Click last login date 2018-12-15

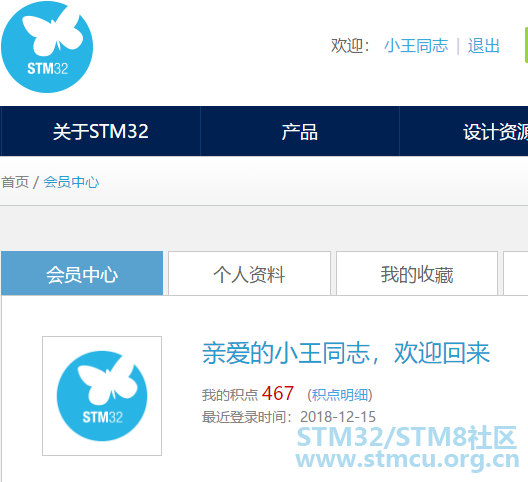[338, 417]
